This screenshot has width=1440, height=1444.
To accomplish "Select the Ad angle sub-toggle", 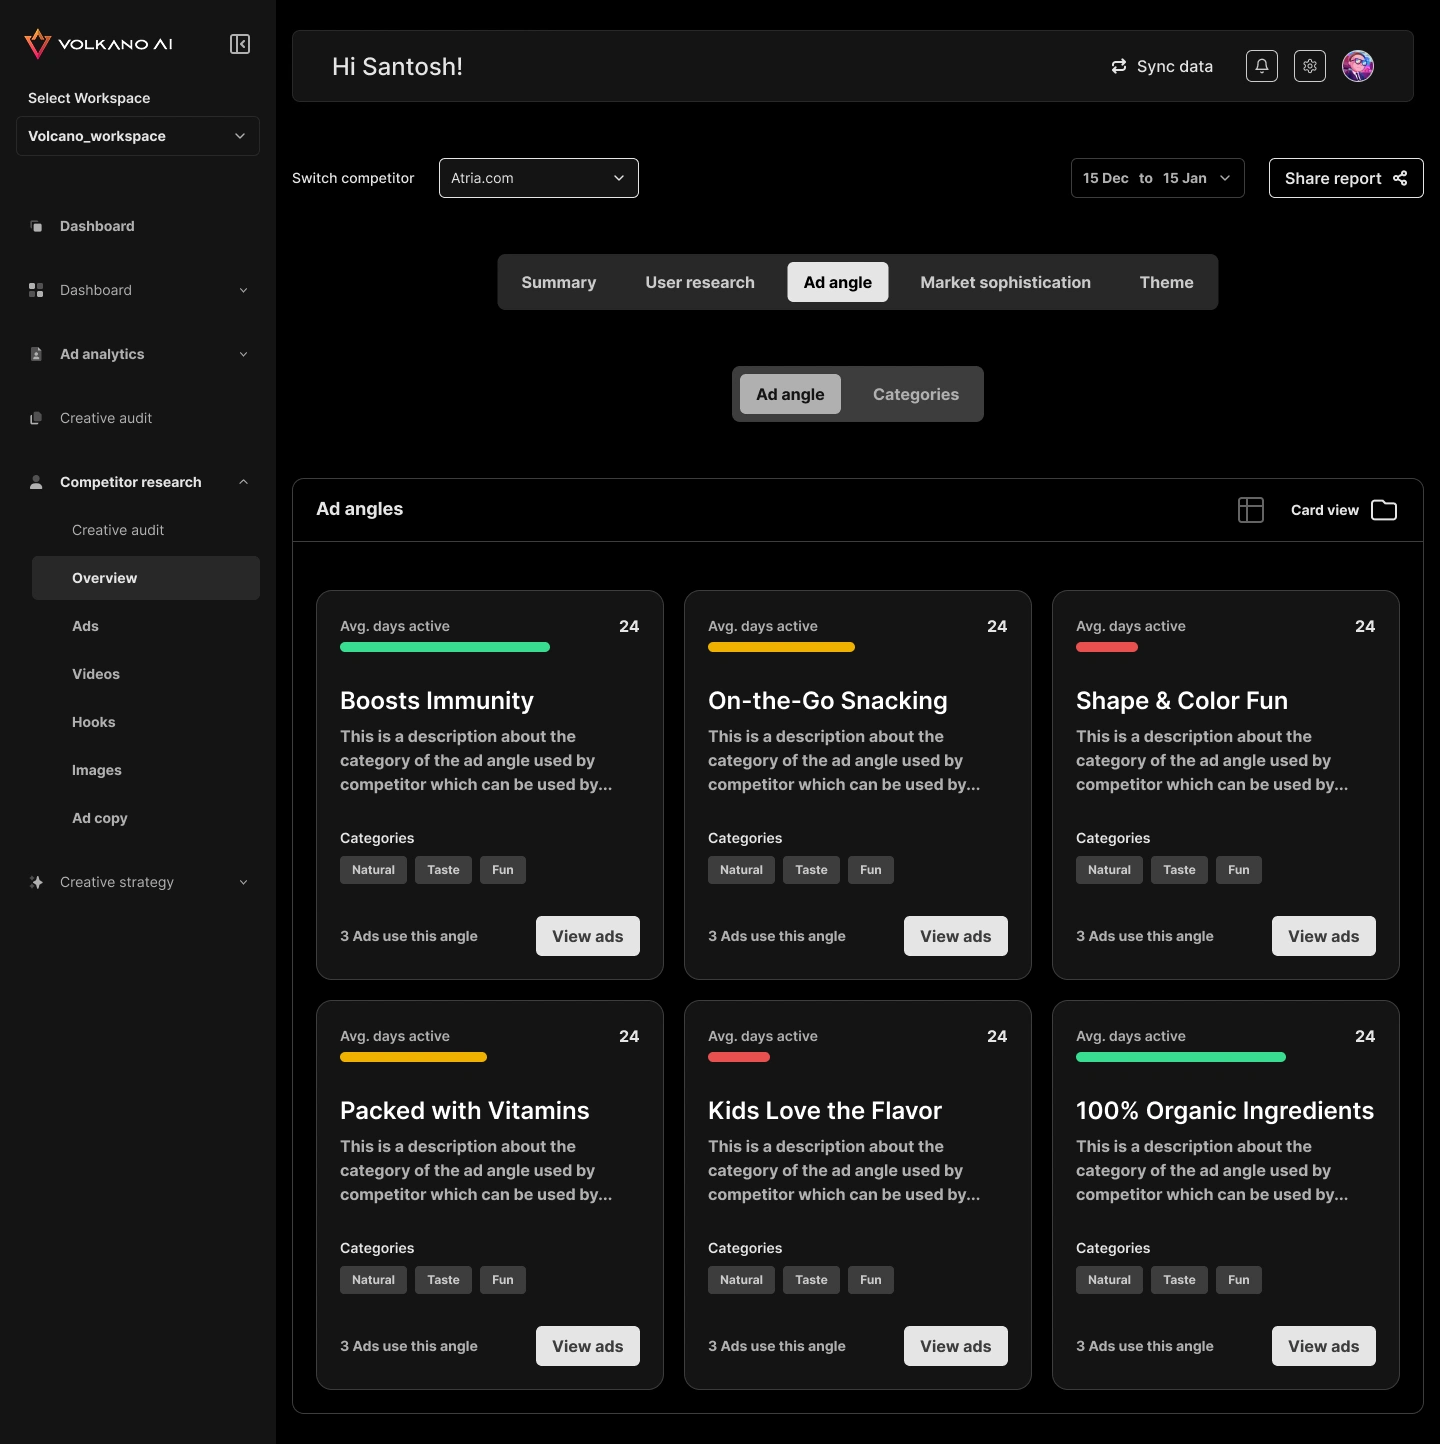I will point(790,394).
